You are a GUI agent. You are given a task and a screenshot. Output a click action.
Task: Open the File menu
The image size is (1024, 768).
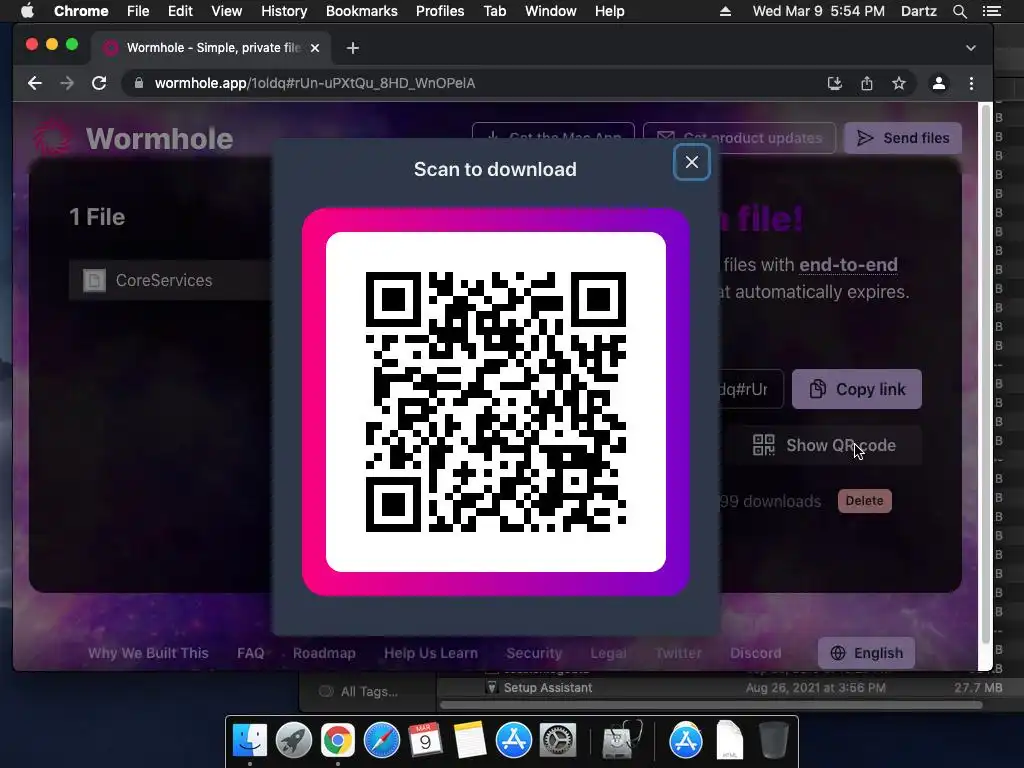click(x=138, y=11)
